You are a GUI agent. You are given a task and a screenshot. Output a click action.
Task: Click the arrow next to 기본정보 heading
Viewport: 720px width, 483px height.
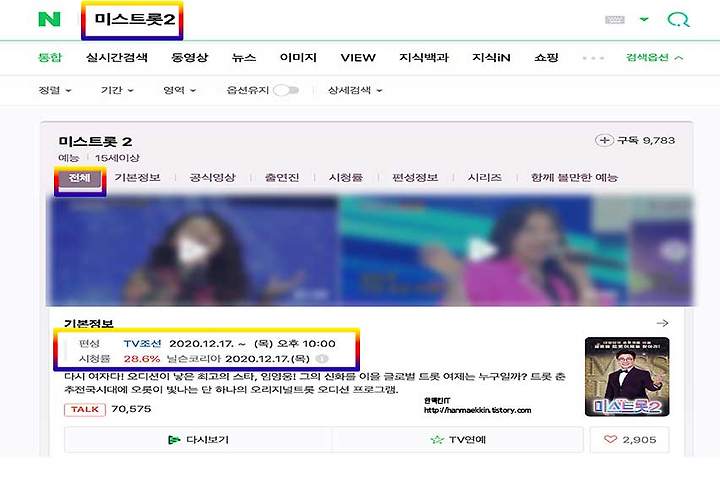click(662, 323)
